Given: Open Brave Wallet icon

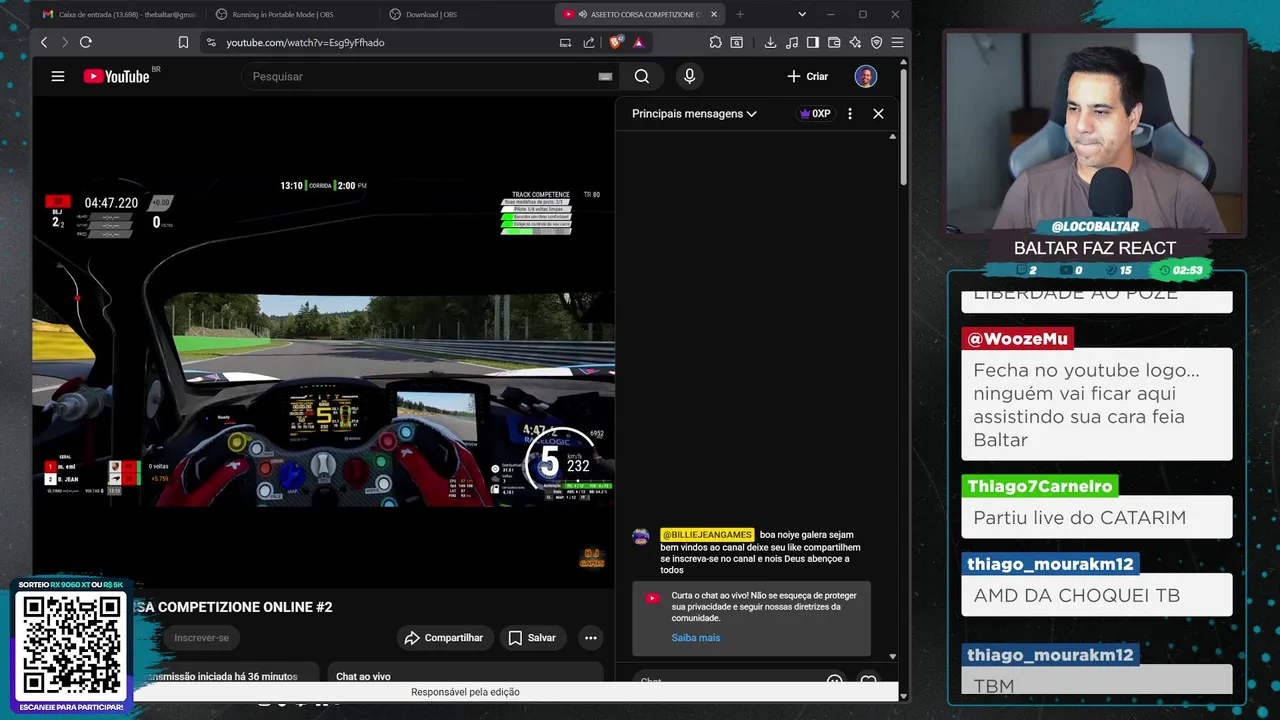Looking at the screenshot, I should (834, 42).
